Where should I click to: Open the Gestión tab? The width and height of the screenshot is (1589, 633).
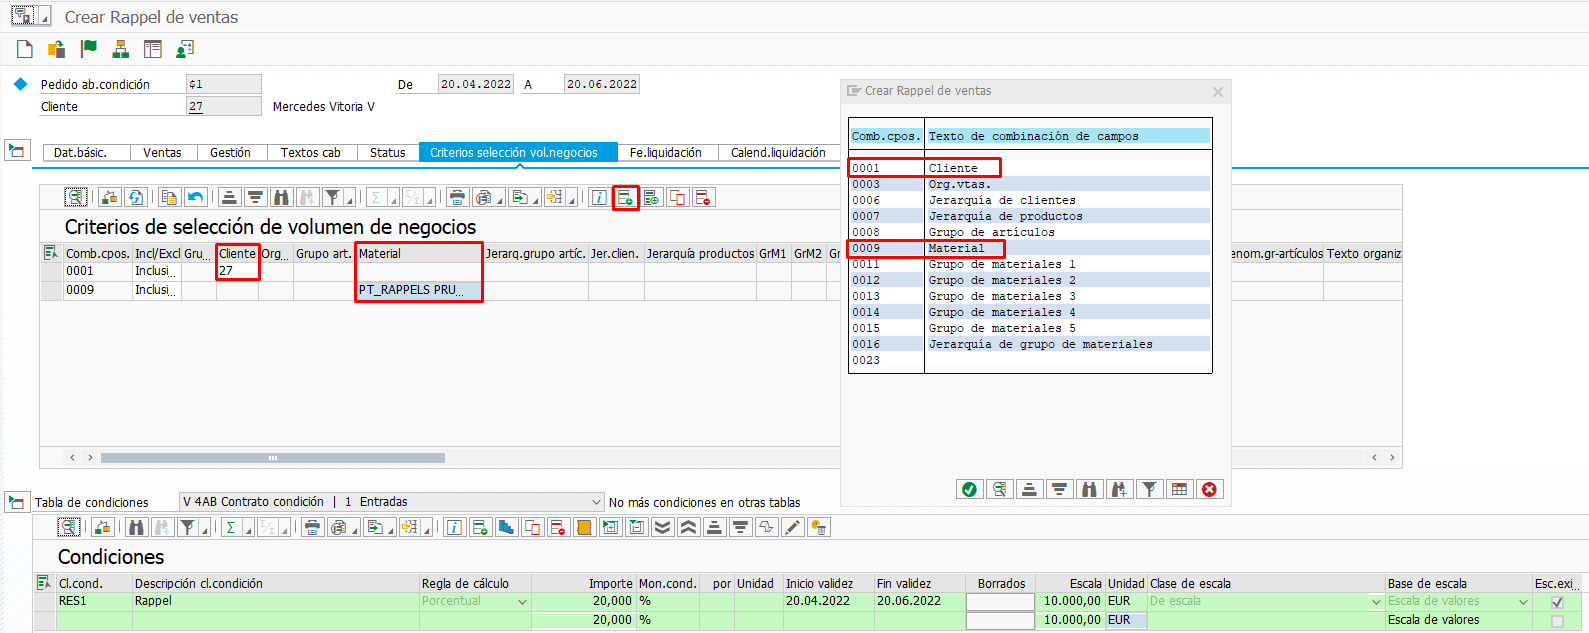pyautogui.click(x=230, y=153)
